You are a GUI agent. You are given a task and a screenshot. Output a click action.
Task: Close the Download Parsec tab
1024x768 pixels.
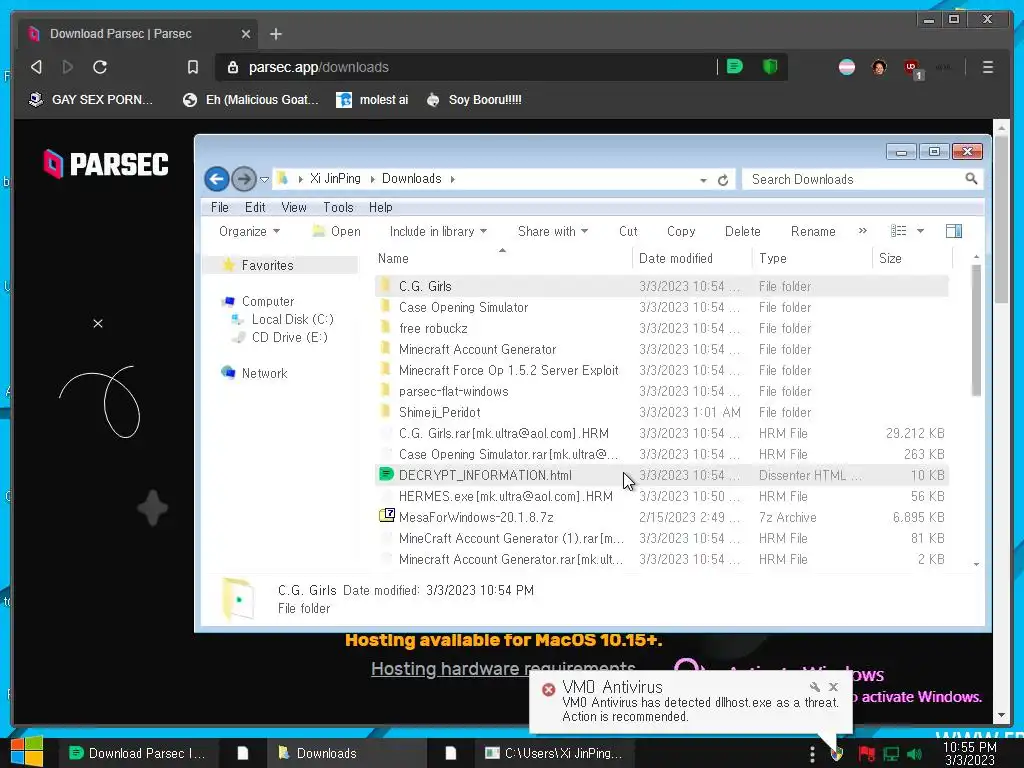point(246,34)
